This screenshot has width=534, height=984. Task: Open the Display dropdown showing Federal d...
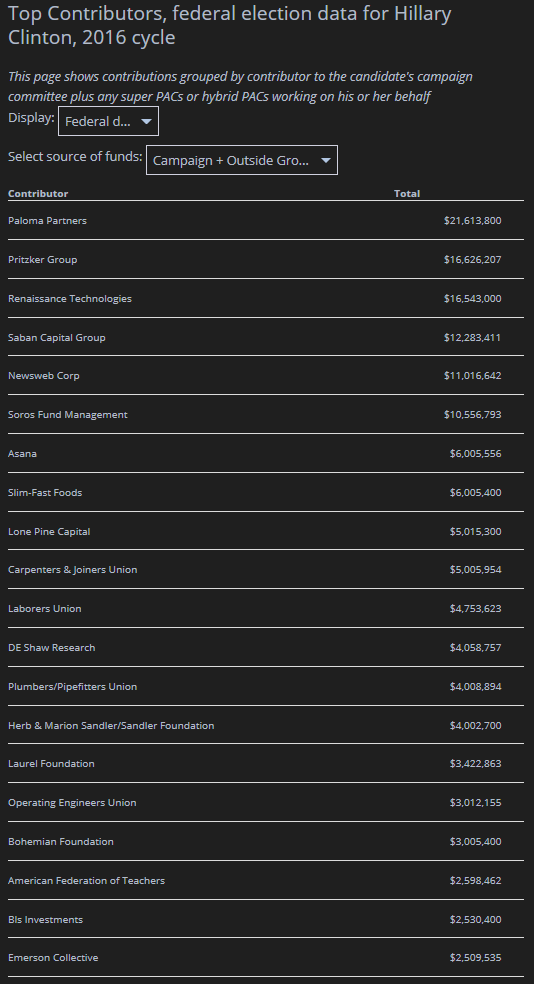coord(108,121)
